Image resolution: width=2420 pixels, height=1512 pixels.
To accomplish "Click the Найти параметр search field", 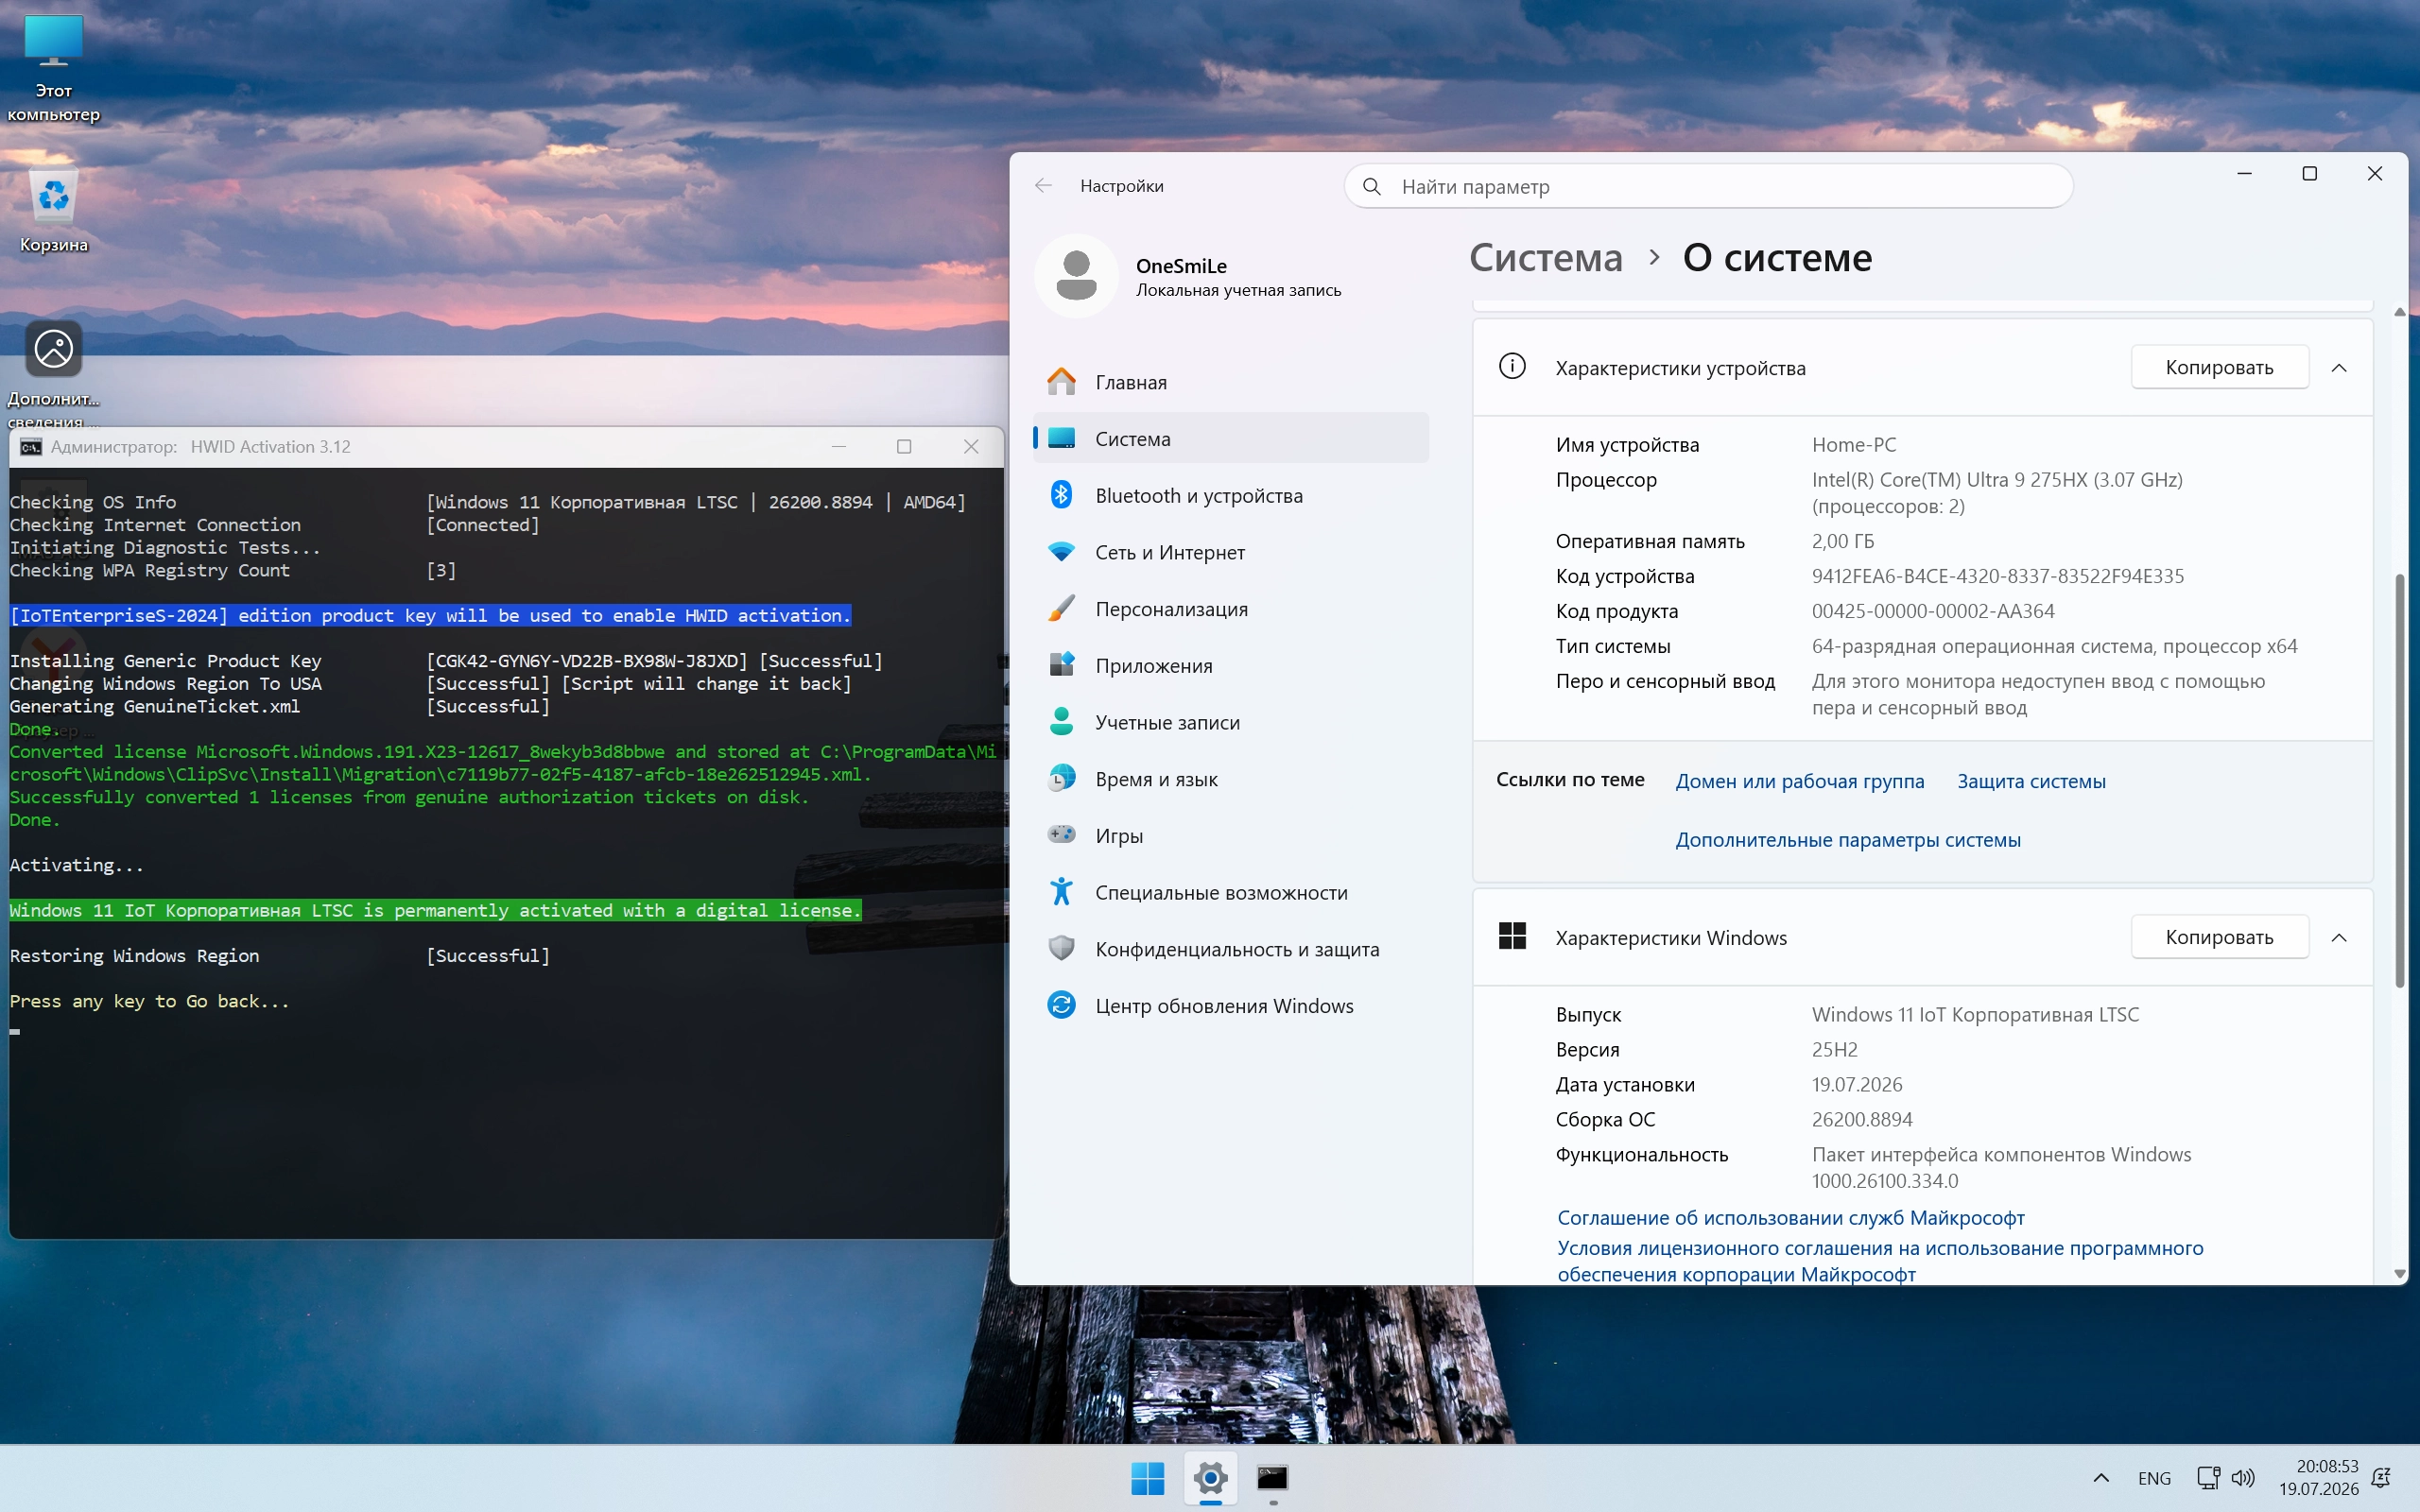I will [x=1708, y=187].
